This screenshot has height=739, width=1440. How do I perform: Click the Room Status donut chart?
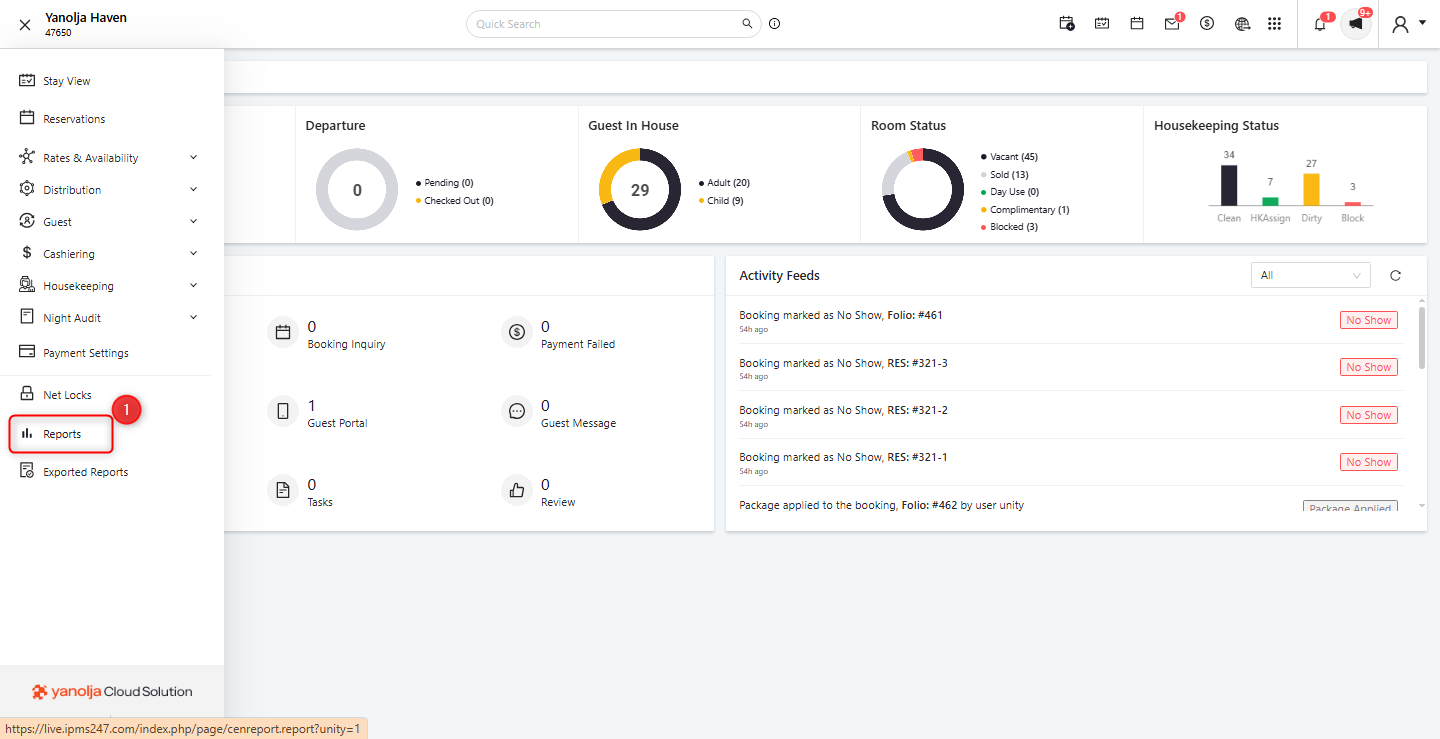923,190
